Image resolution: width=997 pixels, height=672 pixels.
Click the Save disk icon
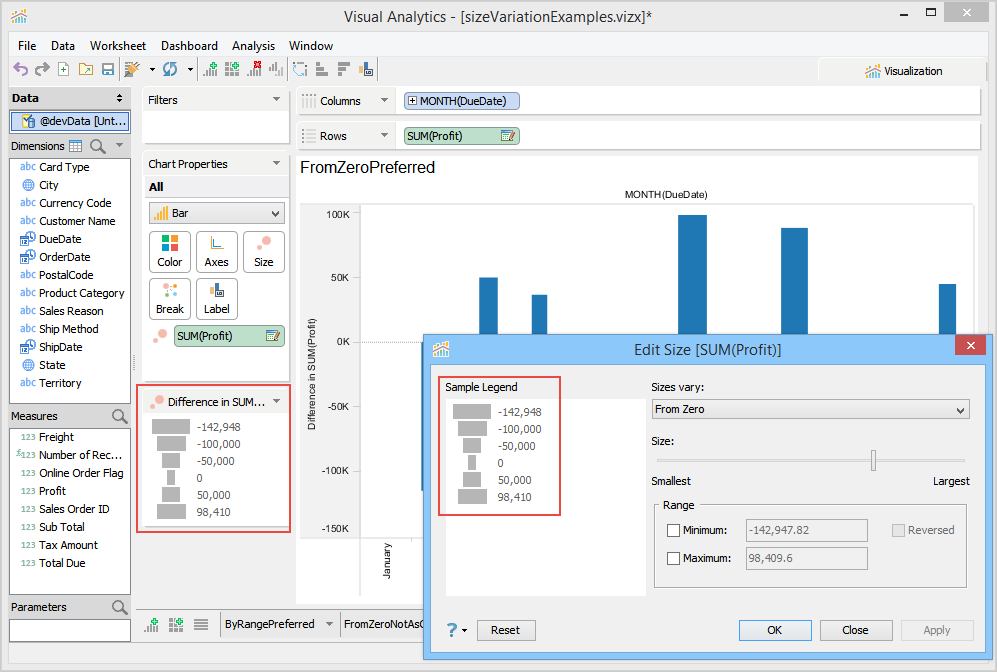107,69
